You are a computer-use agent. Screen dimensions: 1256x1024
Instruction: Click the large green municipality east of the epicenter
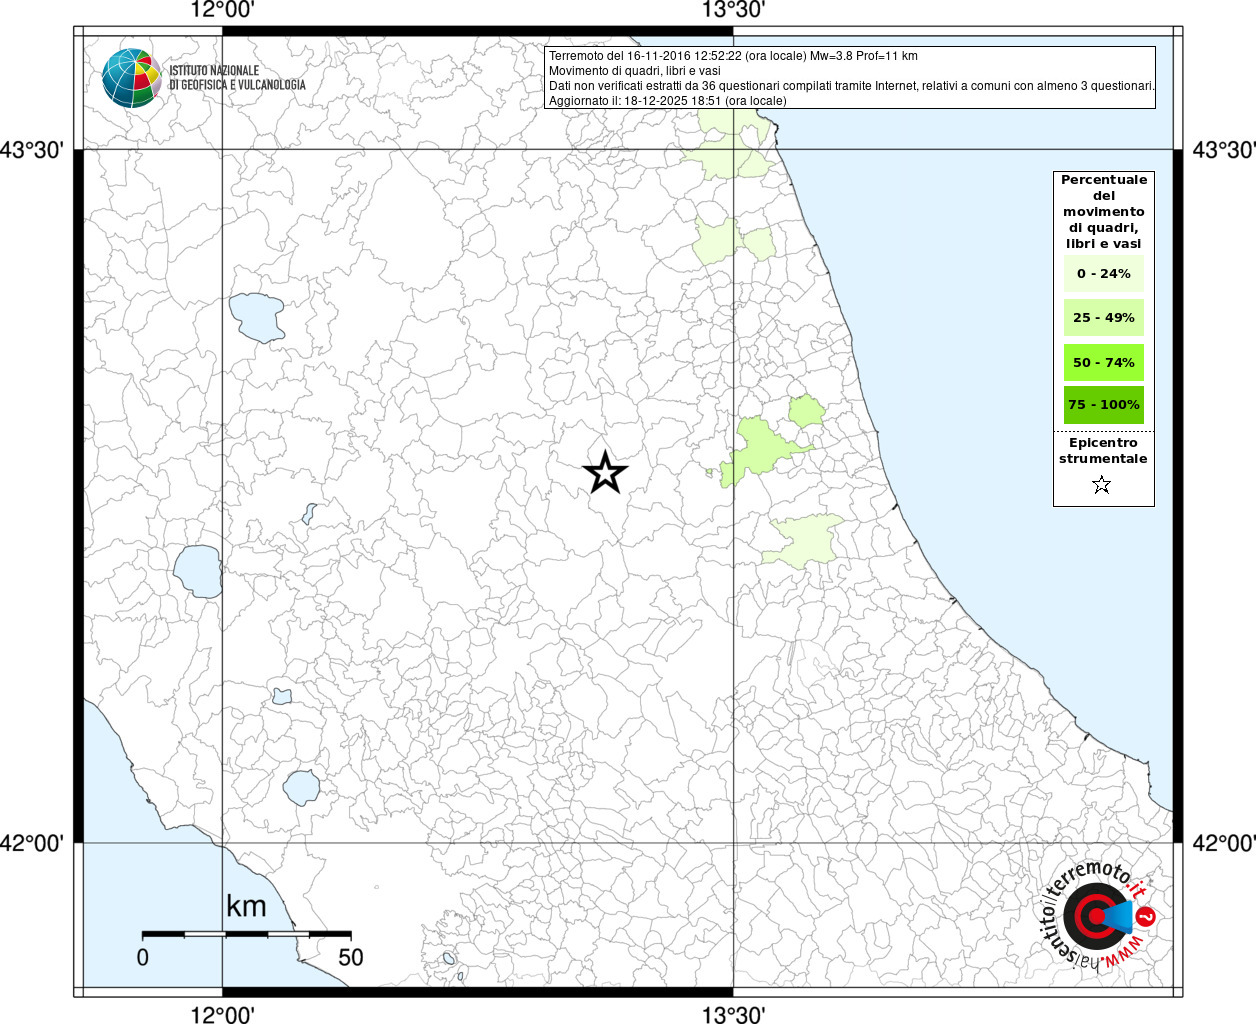point(760,450)
